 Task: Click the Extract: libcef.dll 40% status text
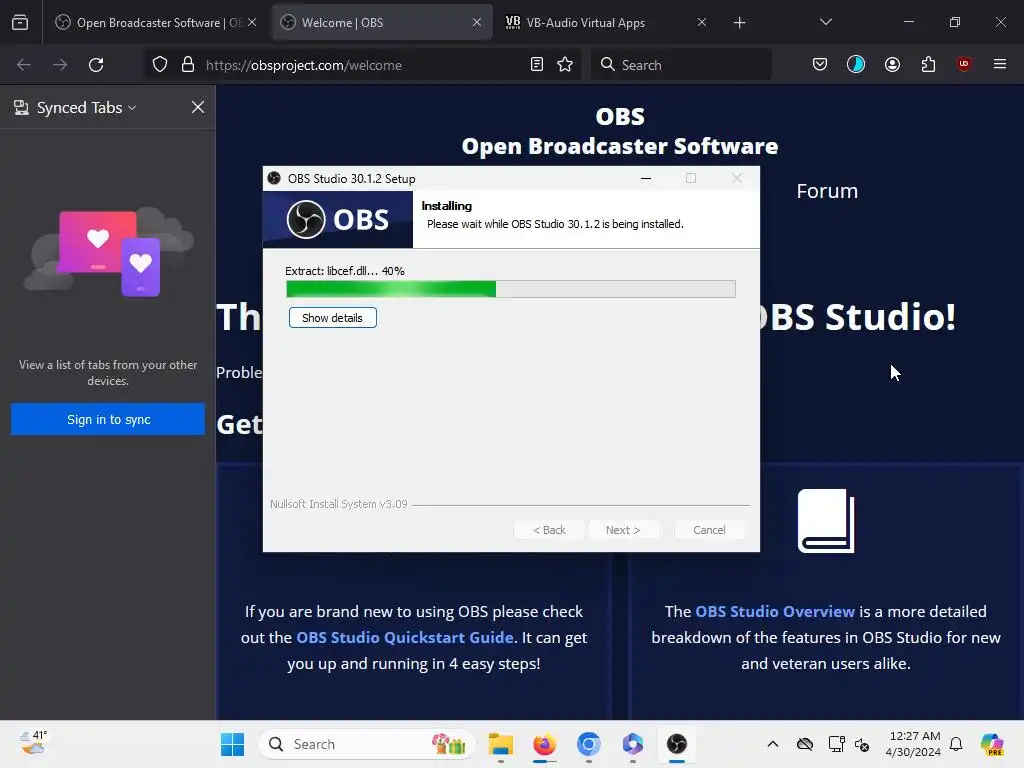pyautogui.click(x=345, y=271)
